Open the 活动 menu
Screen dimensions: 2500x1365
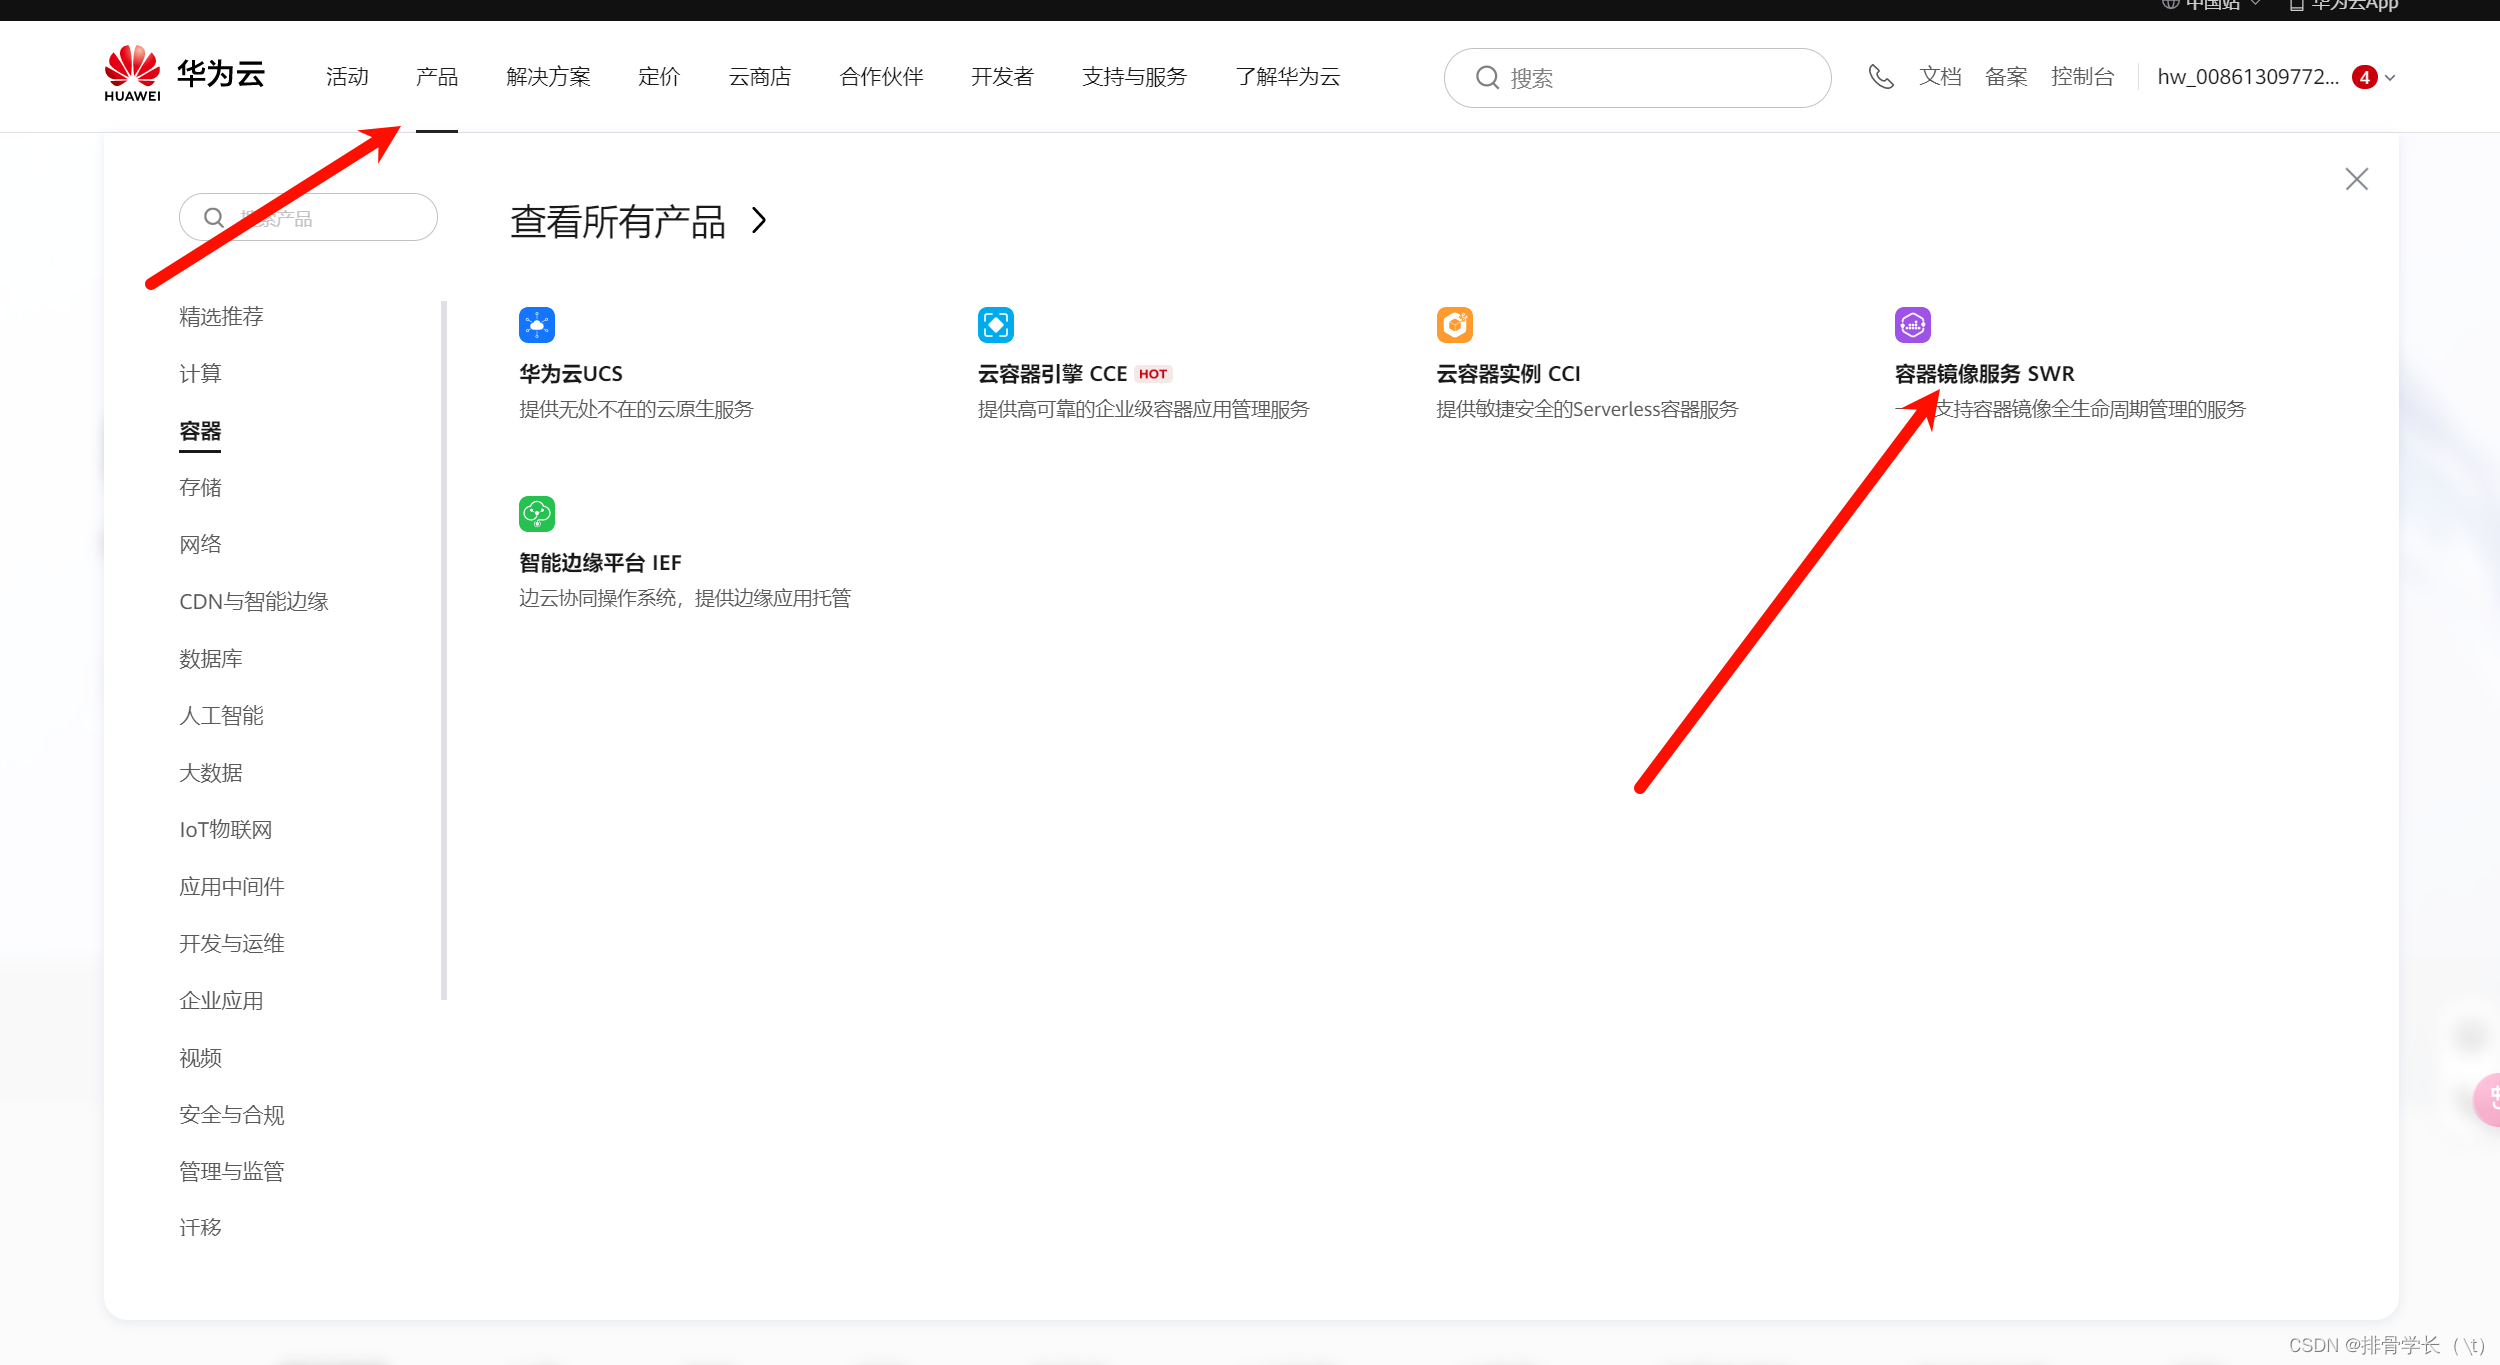[x=347, y=77]
